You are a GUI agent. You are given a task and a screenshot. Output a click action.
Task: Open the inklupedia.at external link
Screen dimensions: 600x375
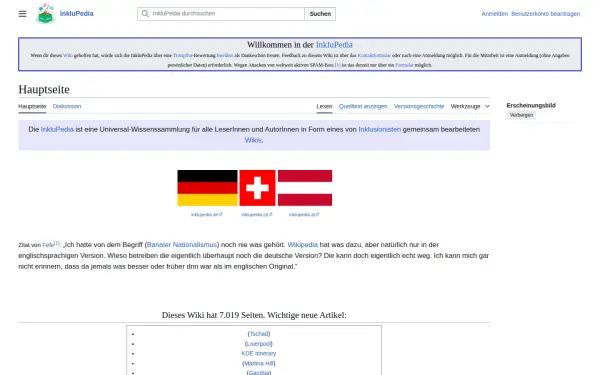click(304, 215)
